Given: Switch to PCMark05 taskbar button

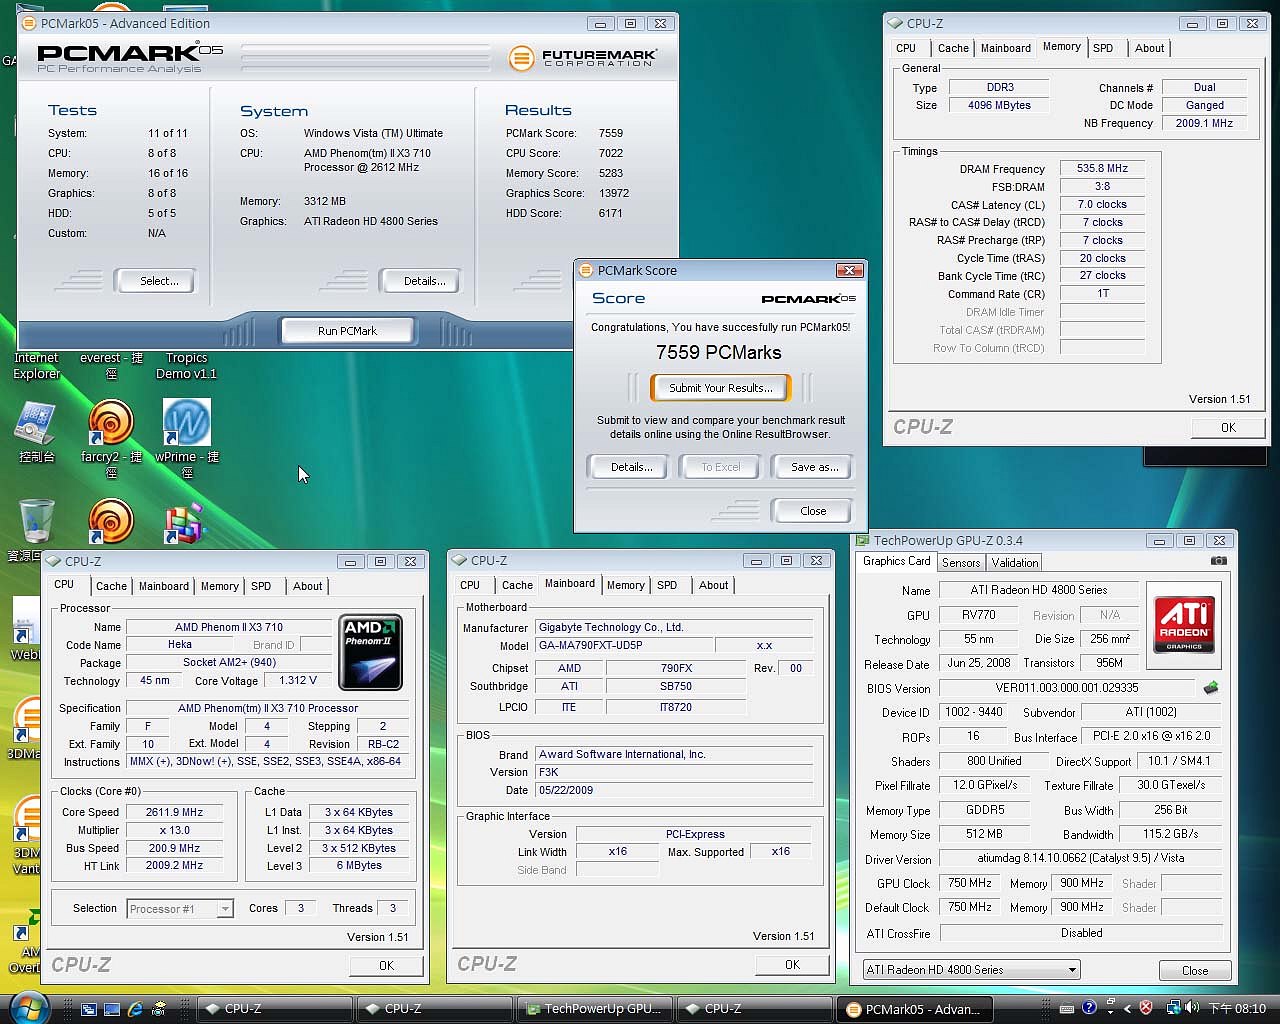Looking at the screenshot, I should coord(914,1009).
